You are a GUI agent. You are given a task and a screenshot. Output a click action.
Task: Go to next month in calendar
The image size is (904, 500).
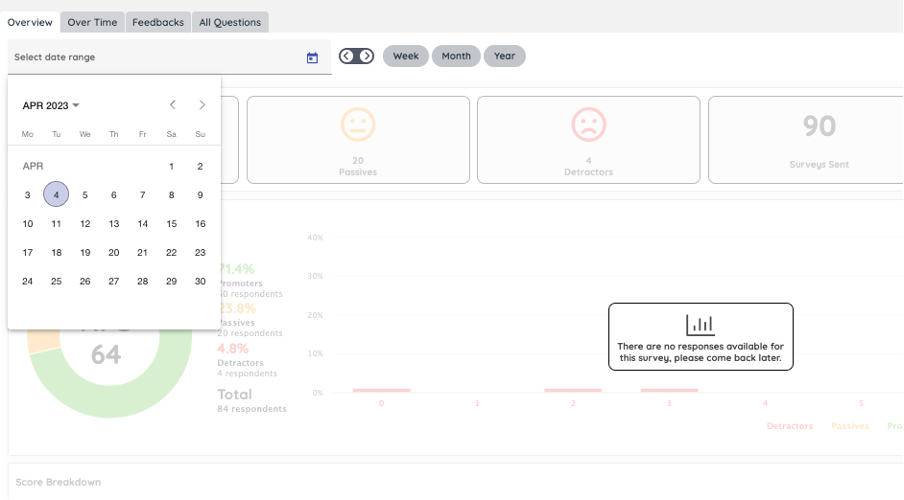(202, 105)
